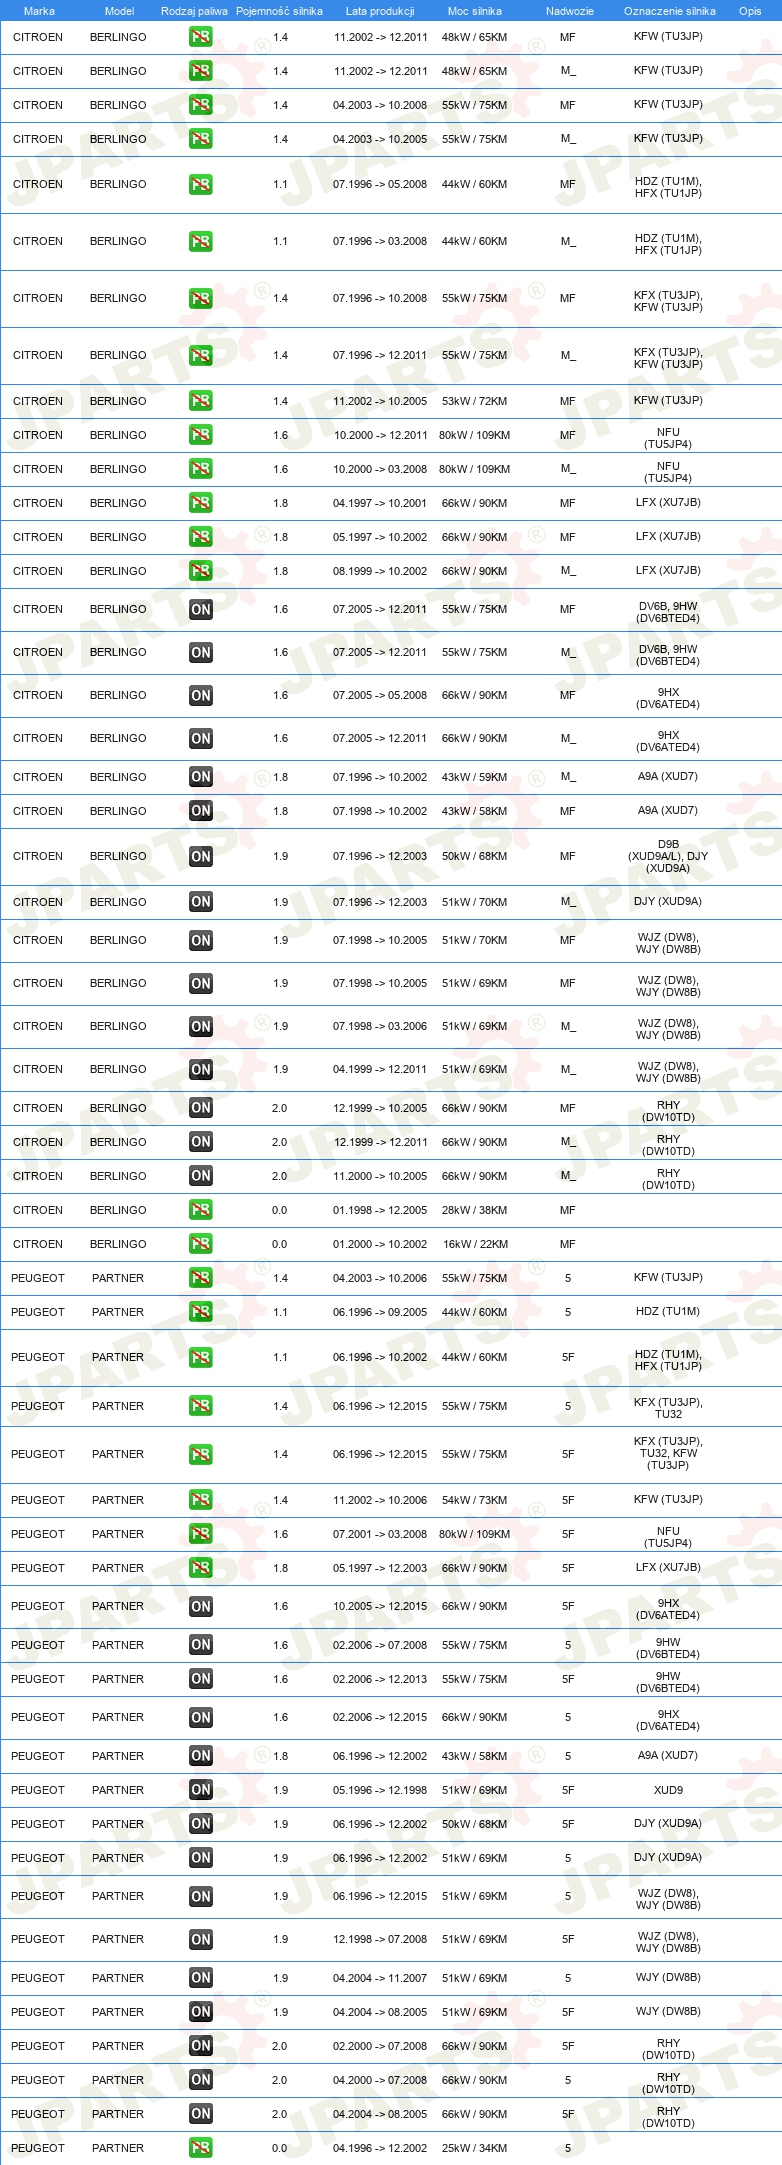The height and width of the screenshot is (2165, 782).
Task: Click the Pojemność silnika column header
Action: coord(279,11)
